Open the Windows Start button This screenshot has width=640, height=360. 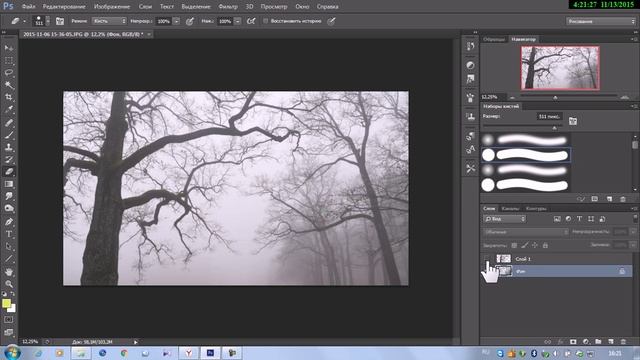click(x=12, y=353)
